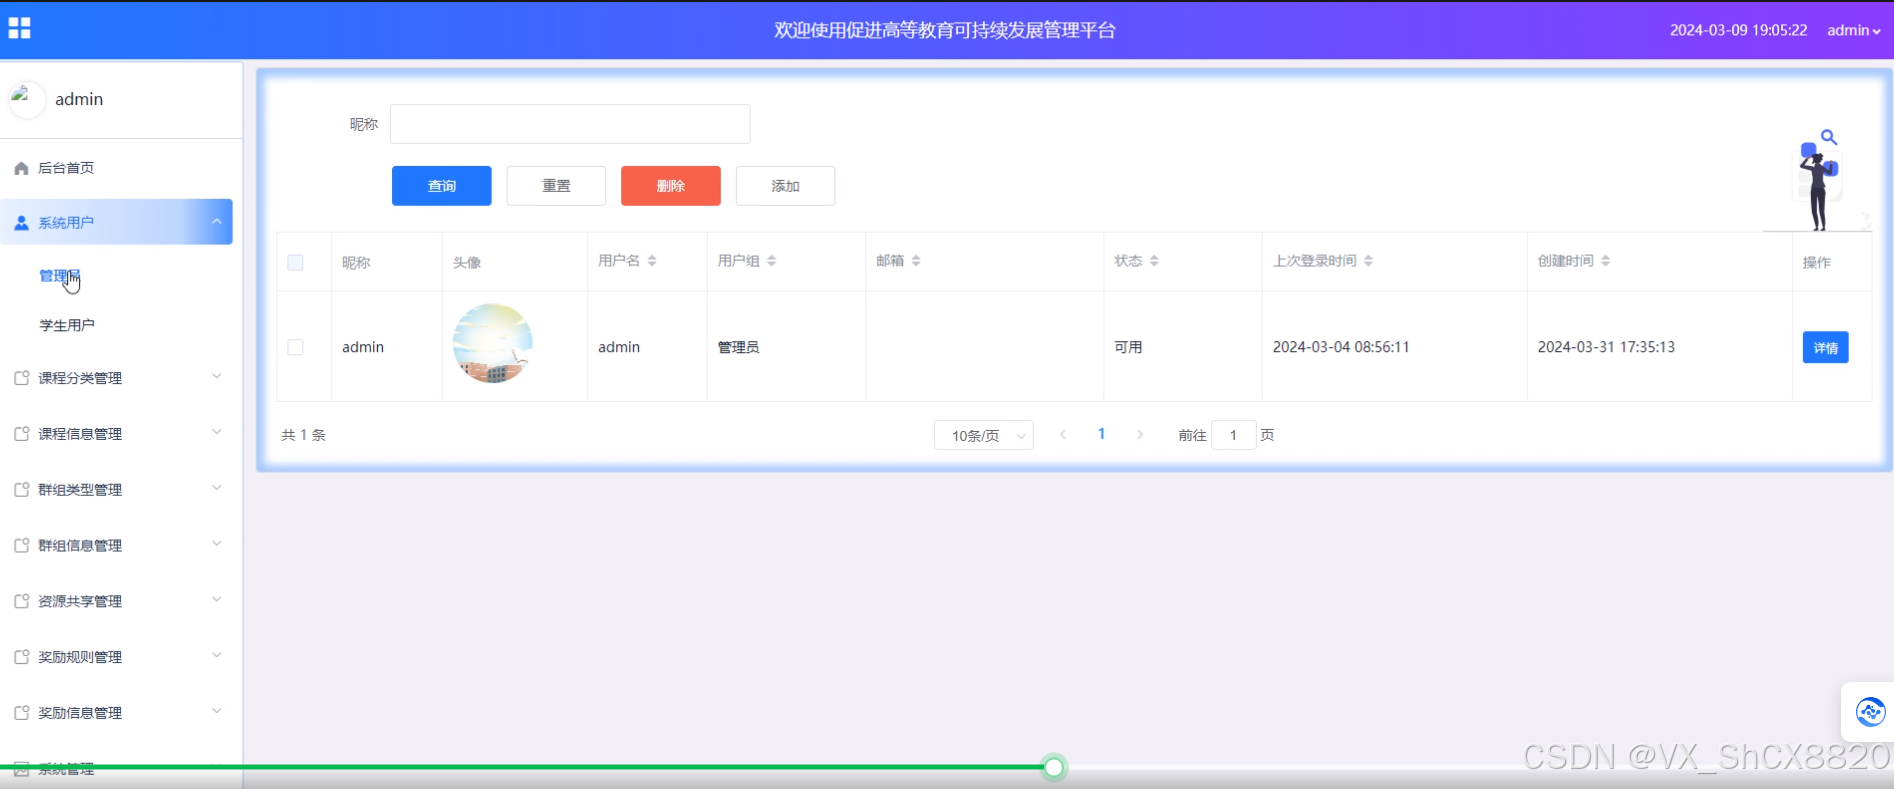Click the home icon beside 后台首页

[x=21, y=168]
